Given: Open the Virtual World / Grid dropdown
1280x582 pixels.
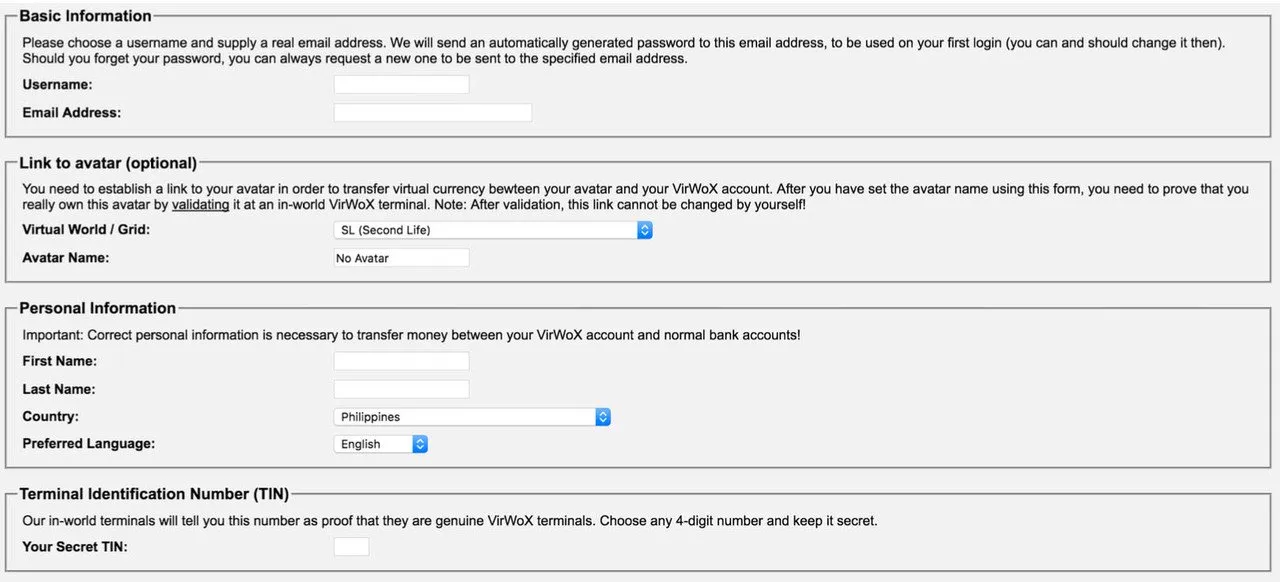Looking at the screenshot, I should [492, 230].
